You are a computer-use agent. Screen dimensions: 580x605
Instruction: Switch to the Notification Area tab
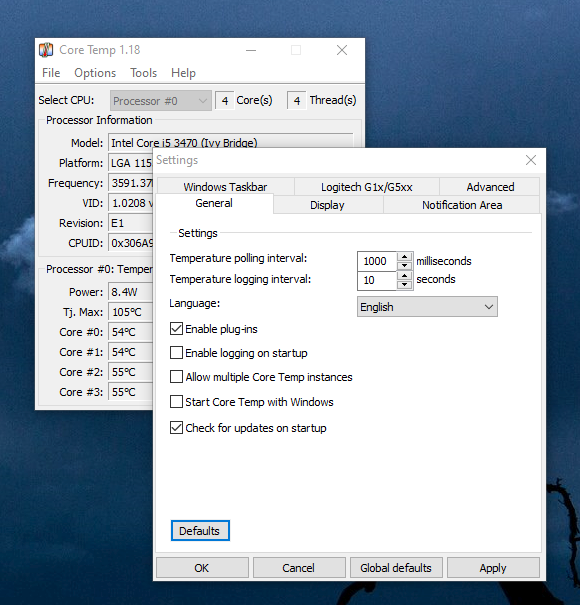(x=462, y=205)
